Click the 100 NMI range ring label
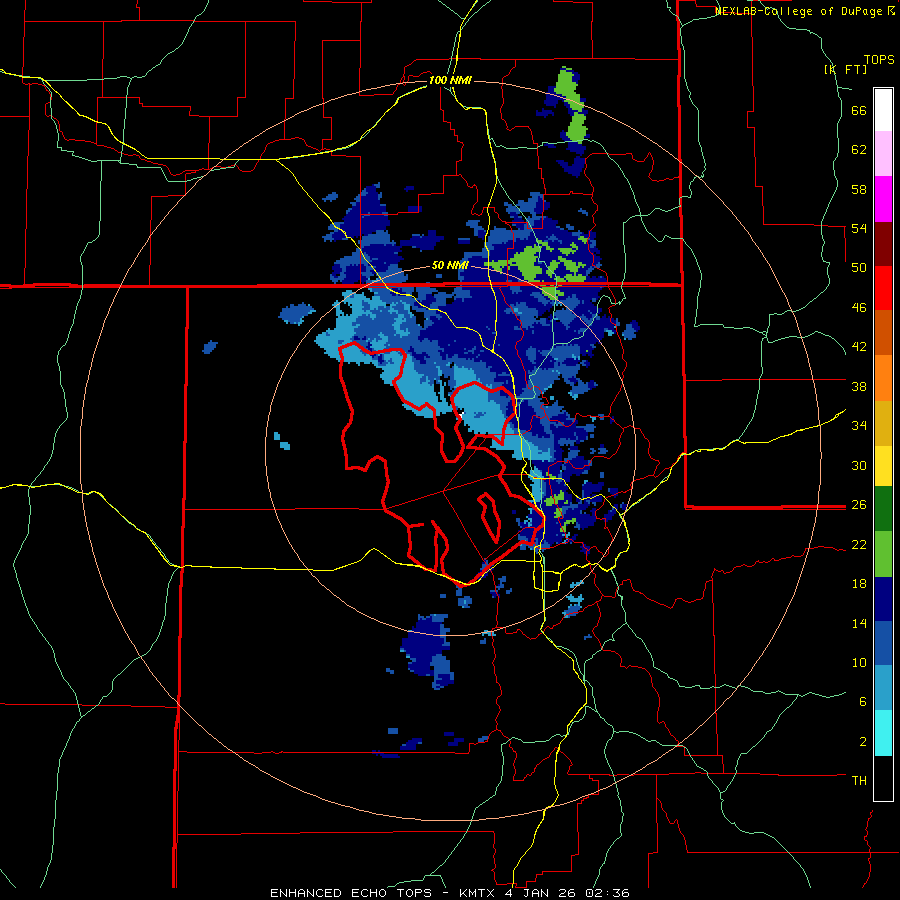The height and width of the screenshot is (900, 900). [x=450, y=80]
